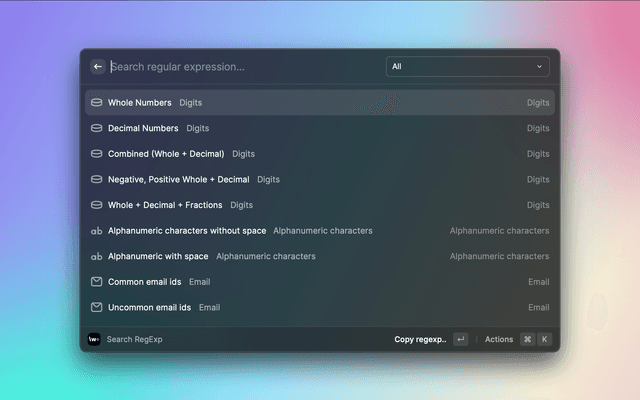This screenshot has height=400, width=640.
Task: Click the envelope icon for Common email ids
Action: 97,282
